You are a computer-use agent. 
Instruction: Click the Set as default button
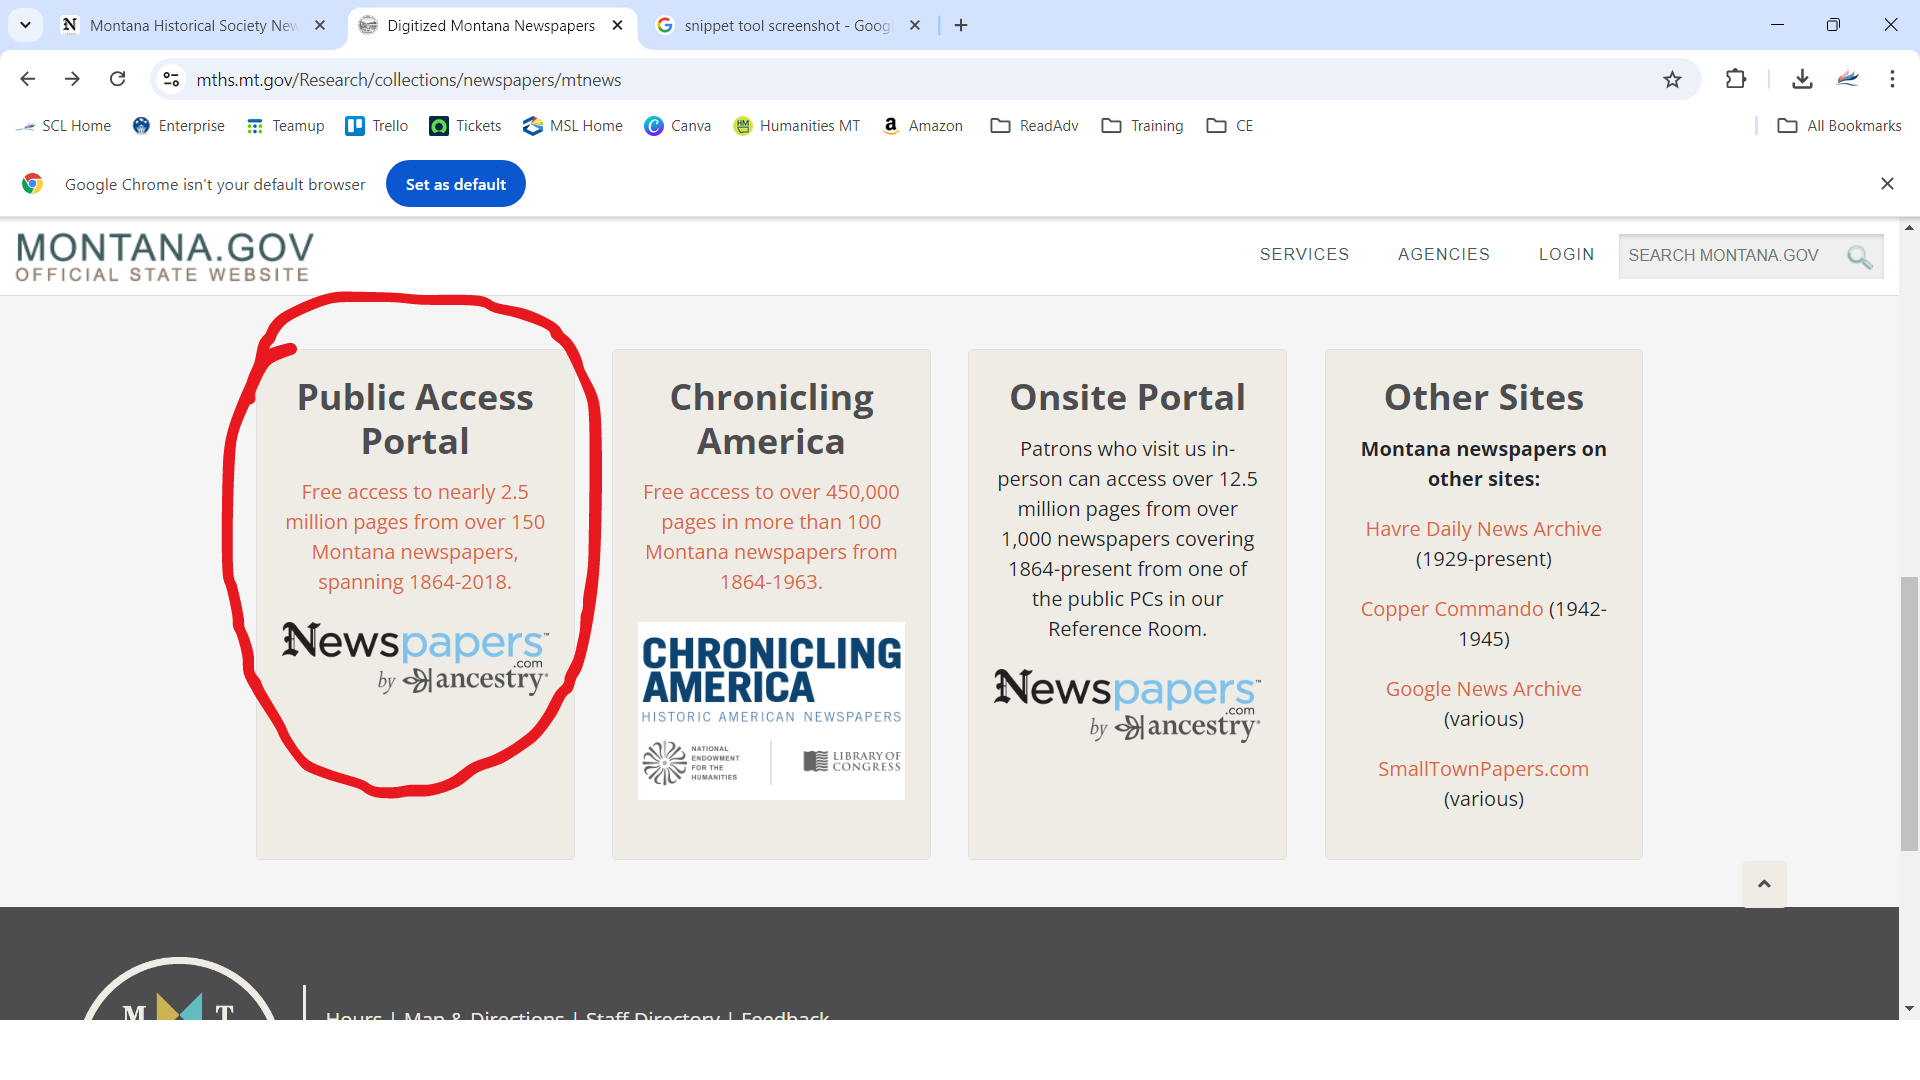pyautogui.click(x=456, y=184)
